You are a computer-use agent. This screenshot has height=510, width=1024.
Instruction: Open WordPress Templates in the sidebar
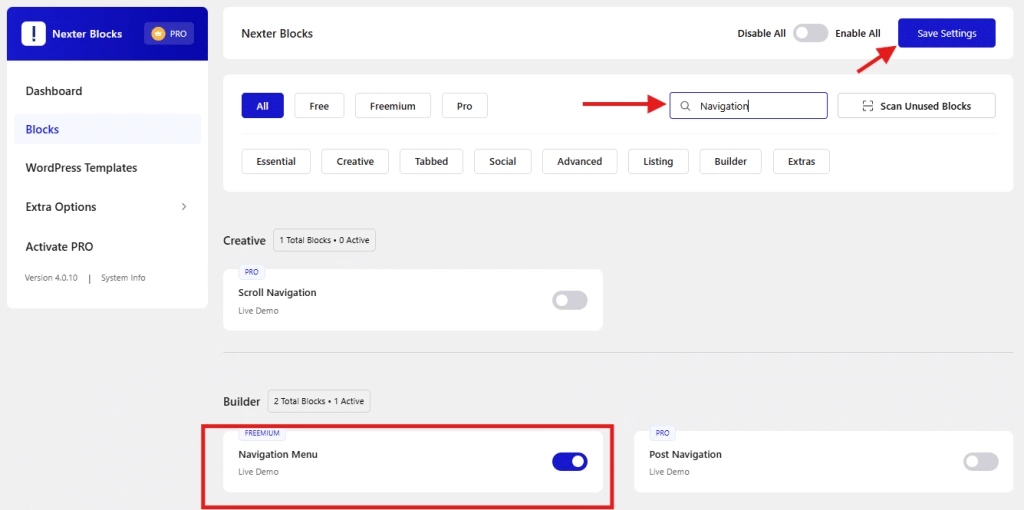click(x=81, y=168)
